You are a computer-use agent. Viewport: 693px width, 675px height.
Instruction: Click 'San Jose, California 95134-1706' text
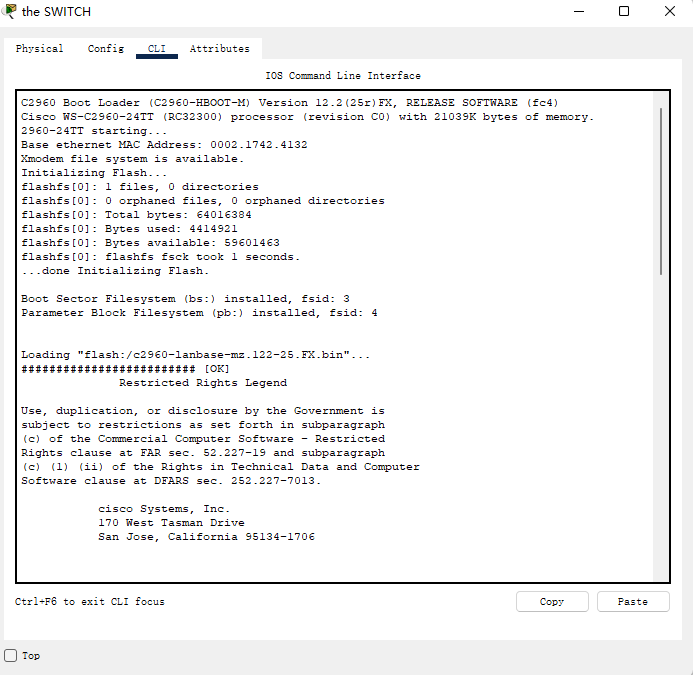tap(206, 537)
